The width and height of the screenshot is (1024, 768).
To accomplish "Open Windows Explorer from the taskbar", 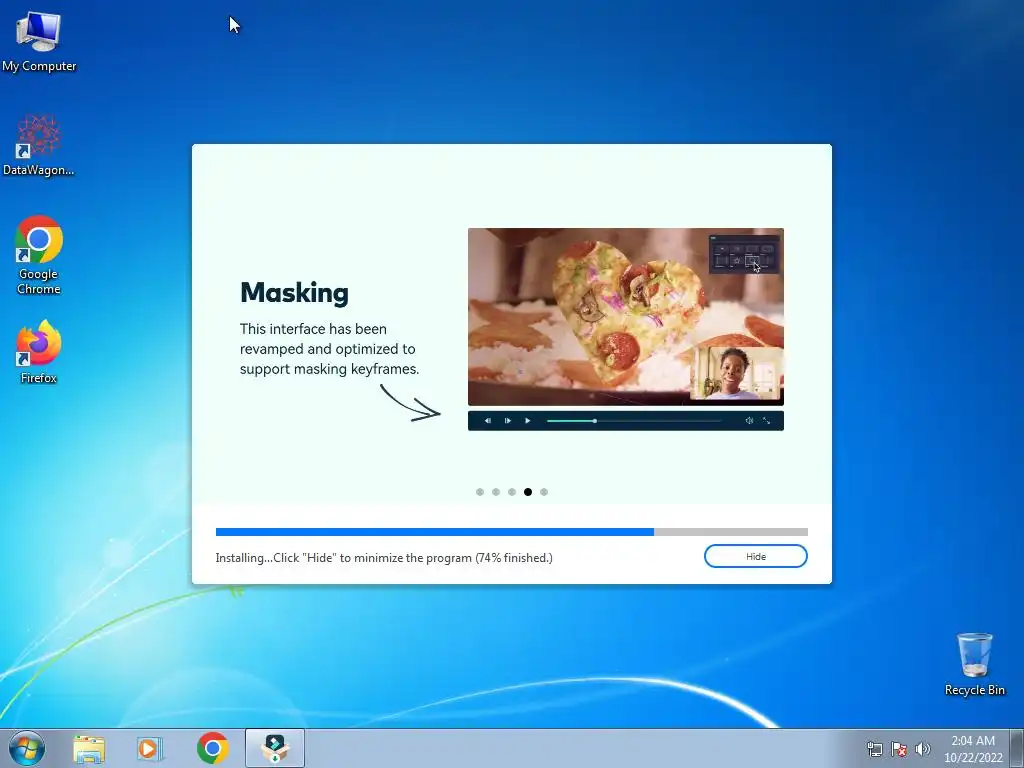I will pyautogui.click(x=89, y=748).
